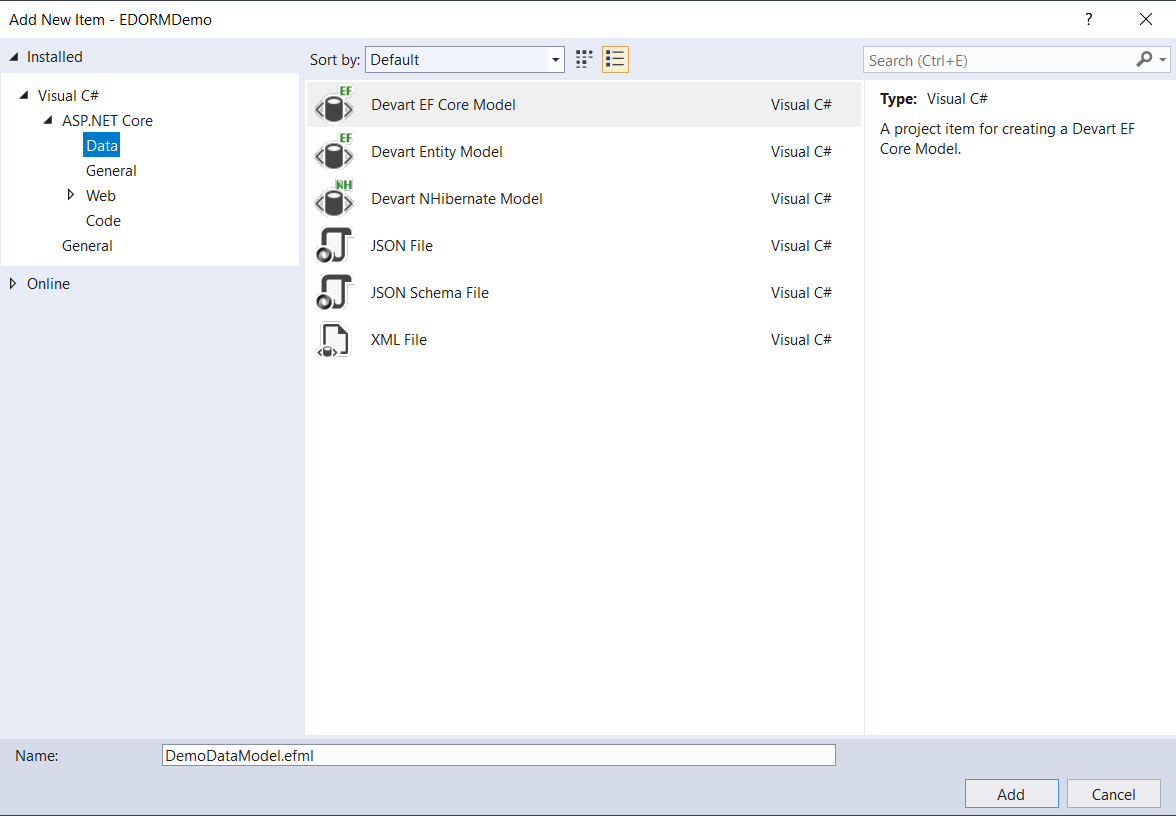Viewport: 1176px width, 816px height.
Task: Select the Devart EF Core Model text
Action: pyautogui.click(x=443, y=105)
